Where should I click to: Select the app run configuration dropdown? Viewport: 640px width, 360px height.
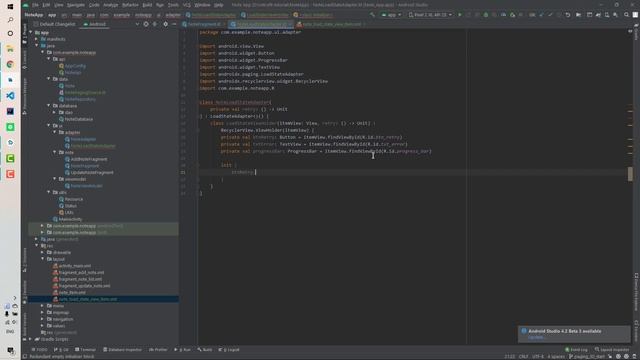click(391, 15)
